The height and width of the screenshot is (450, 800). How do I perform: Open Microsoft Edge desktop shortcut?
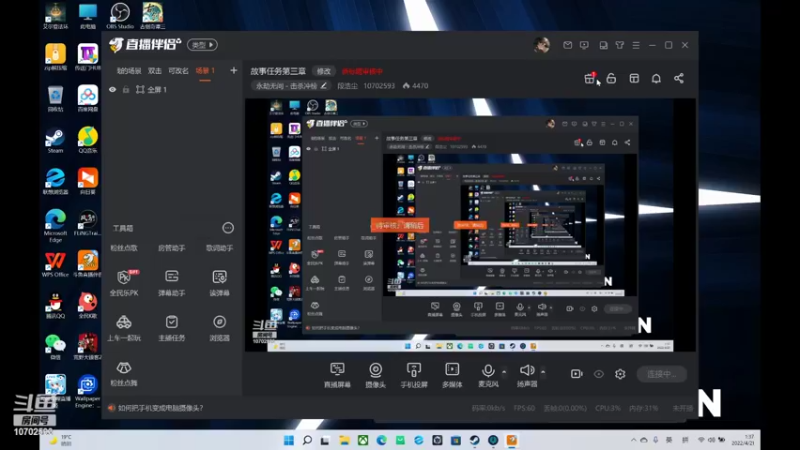click(x=56, y=226)
